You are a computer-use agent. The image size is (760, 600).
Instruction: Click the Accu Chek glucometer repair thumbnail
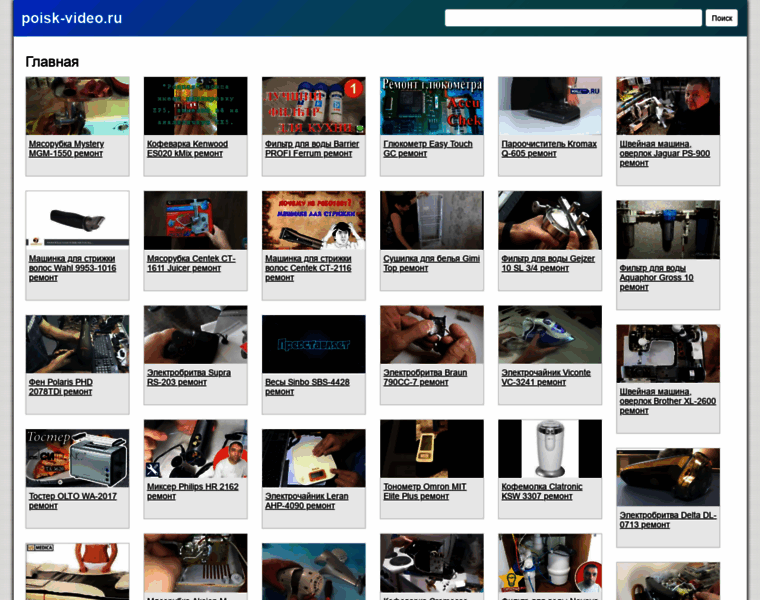click(432, 106)
